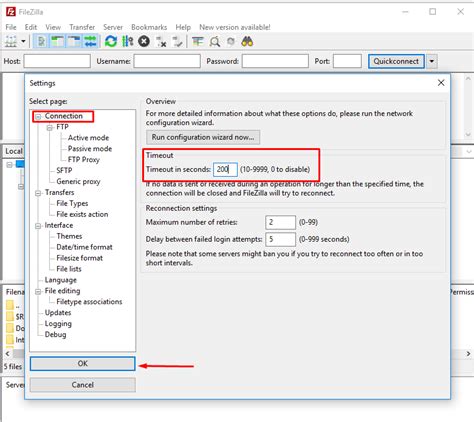Open Quickconnect history dropdown arrow
This screenshot has height=422, width=474.
(432, 61)
